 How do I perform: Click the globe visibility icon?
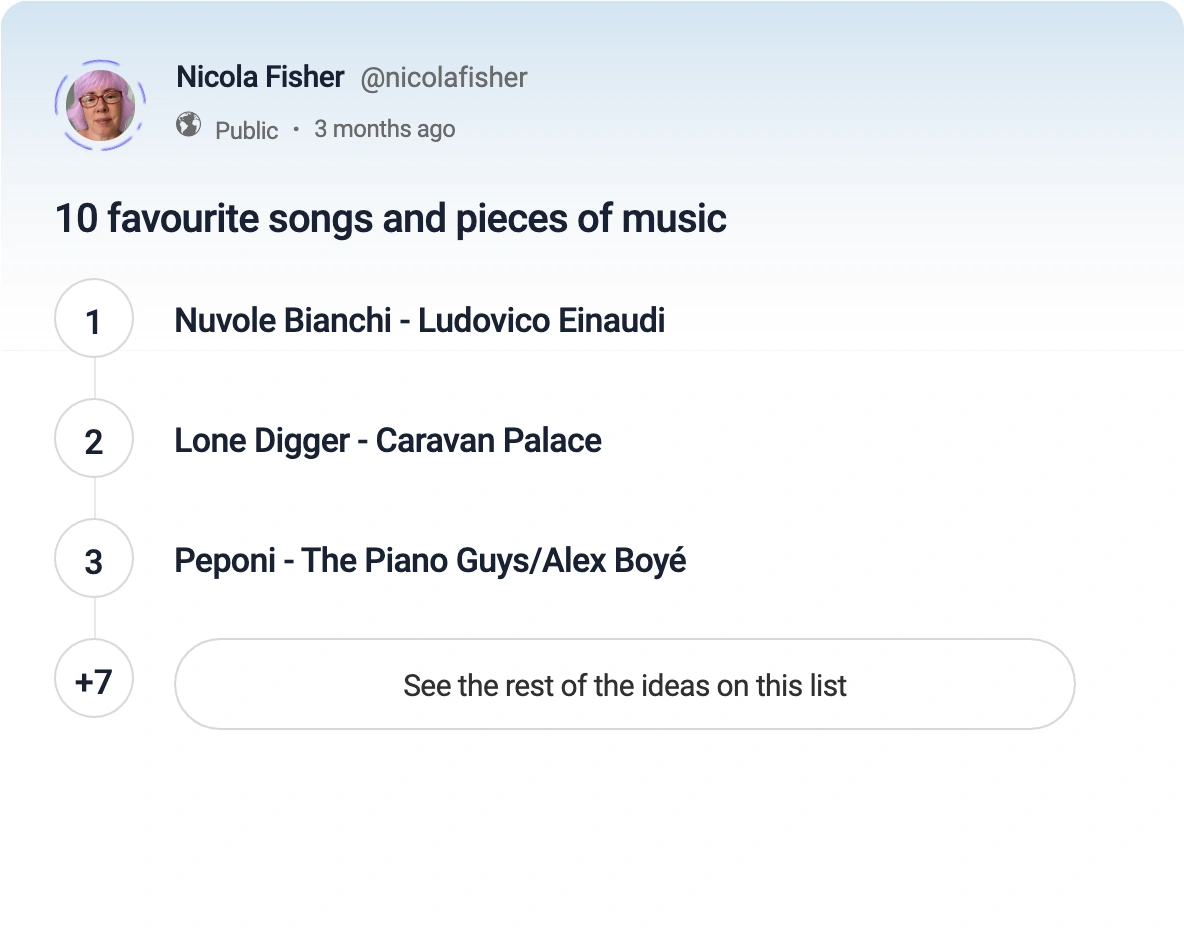click(189, 125)
